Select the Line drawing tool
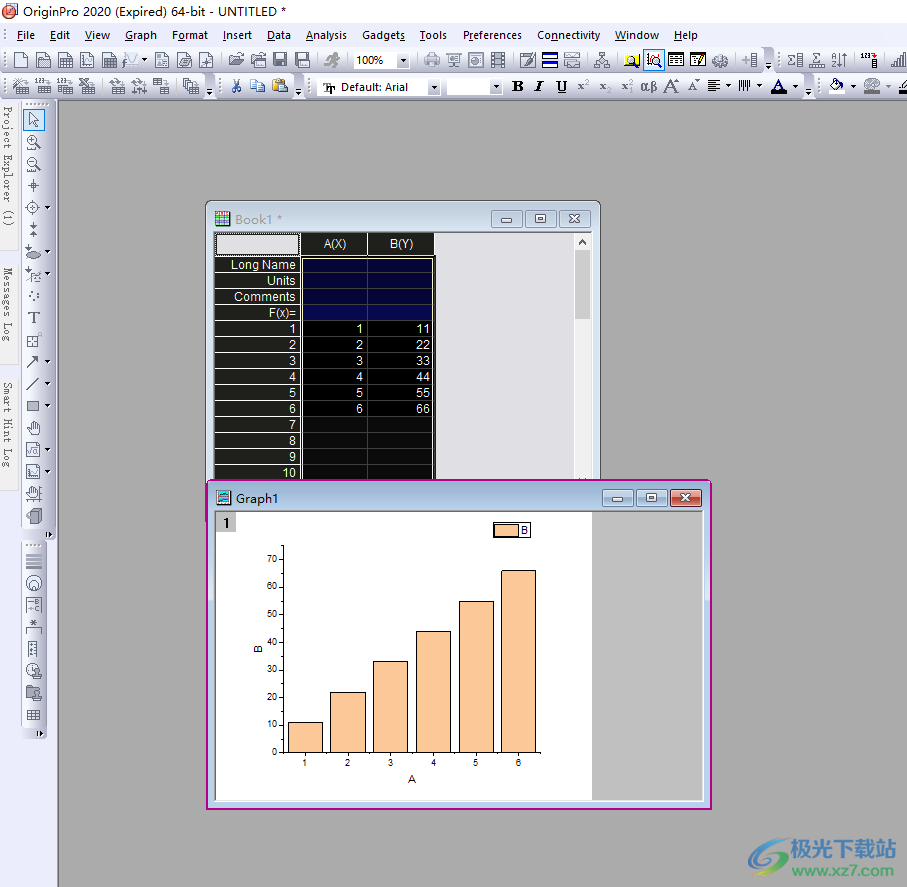The height and width of the screenshot is (887, 907). [x=33, y=384]
